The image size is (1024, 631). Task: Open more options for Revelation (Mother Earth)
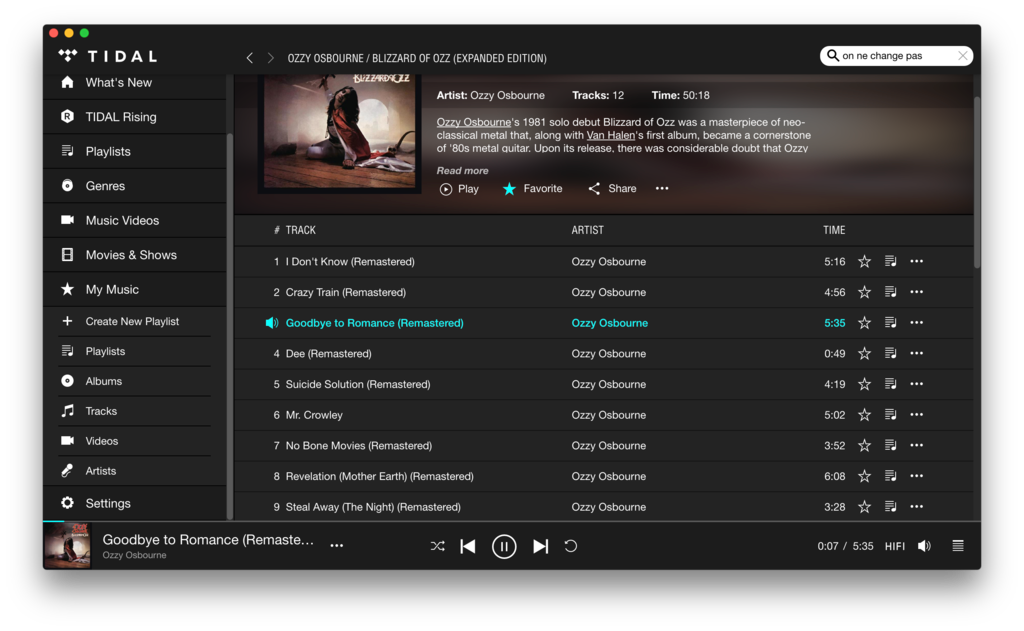917,477
